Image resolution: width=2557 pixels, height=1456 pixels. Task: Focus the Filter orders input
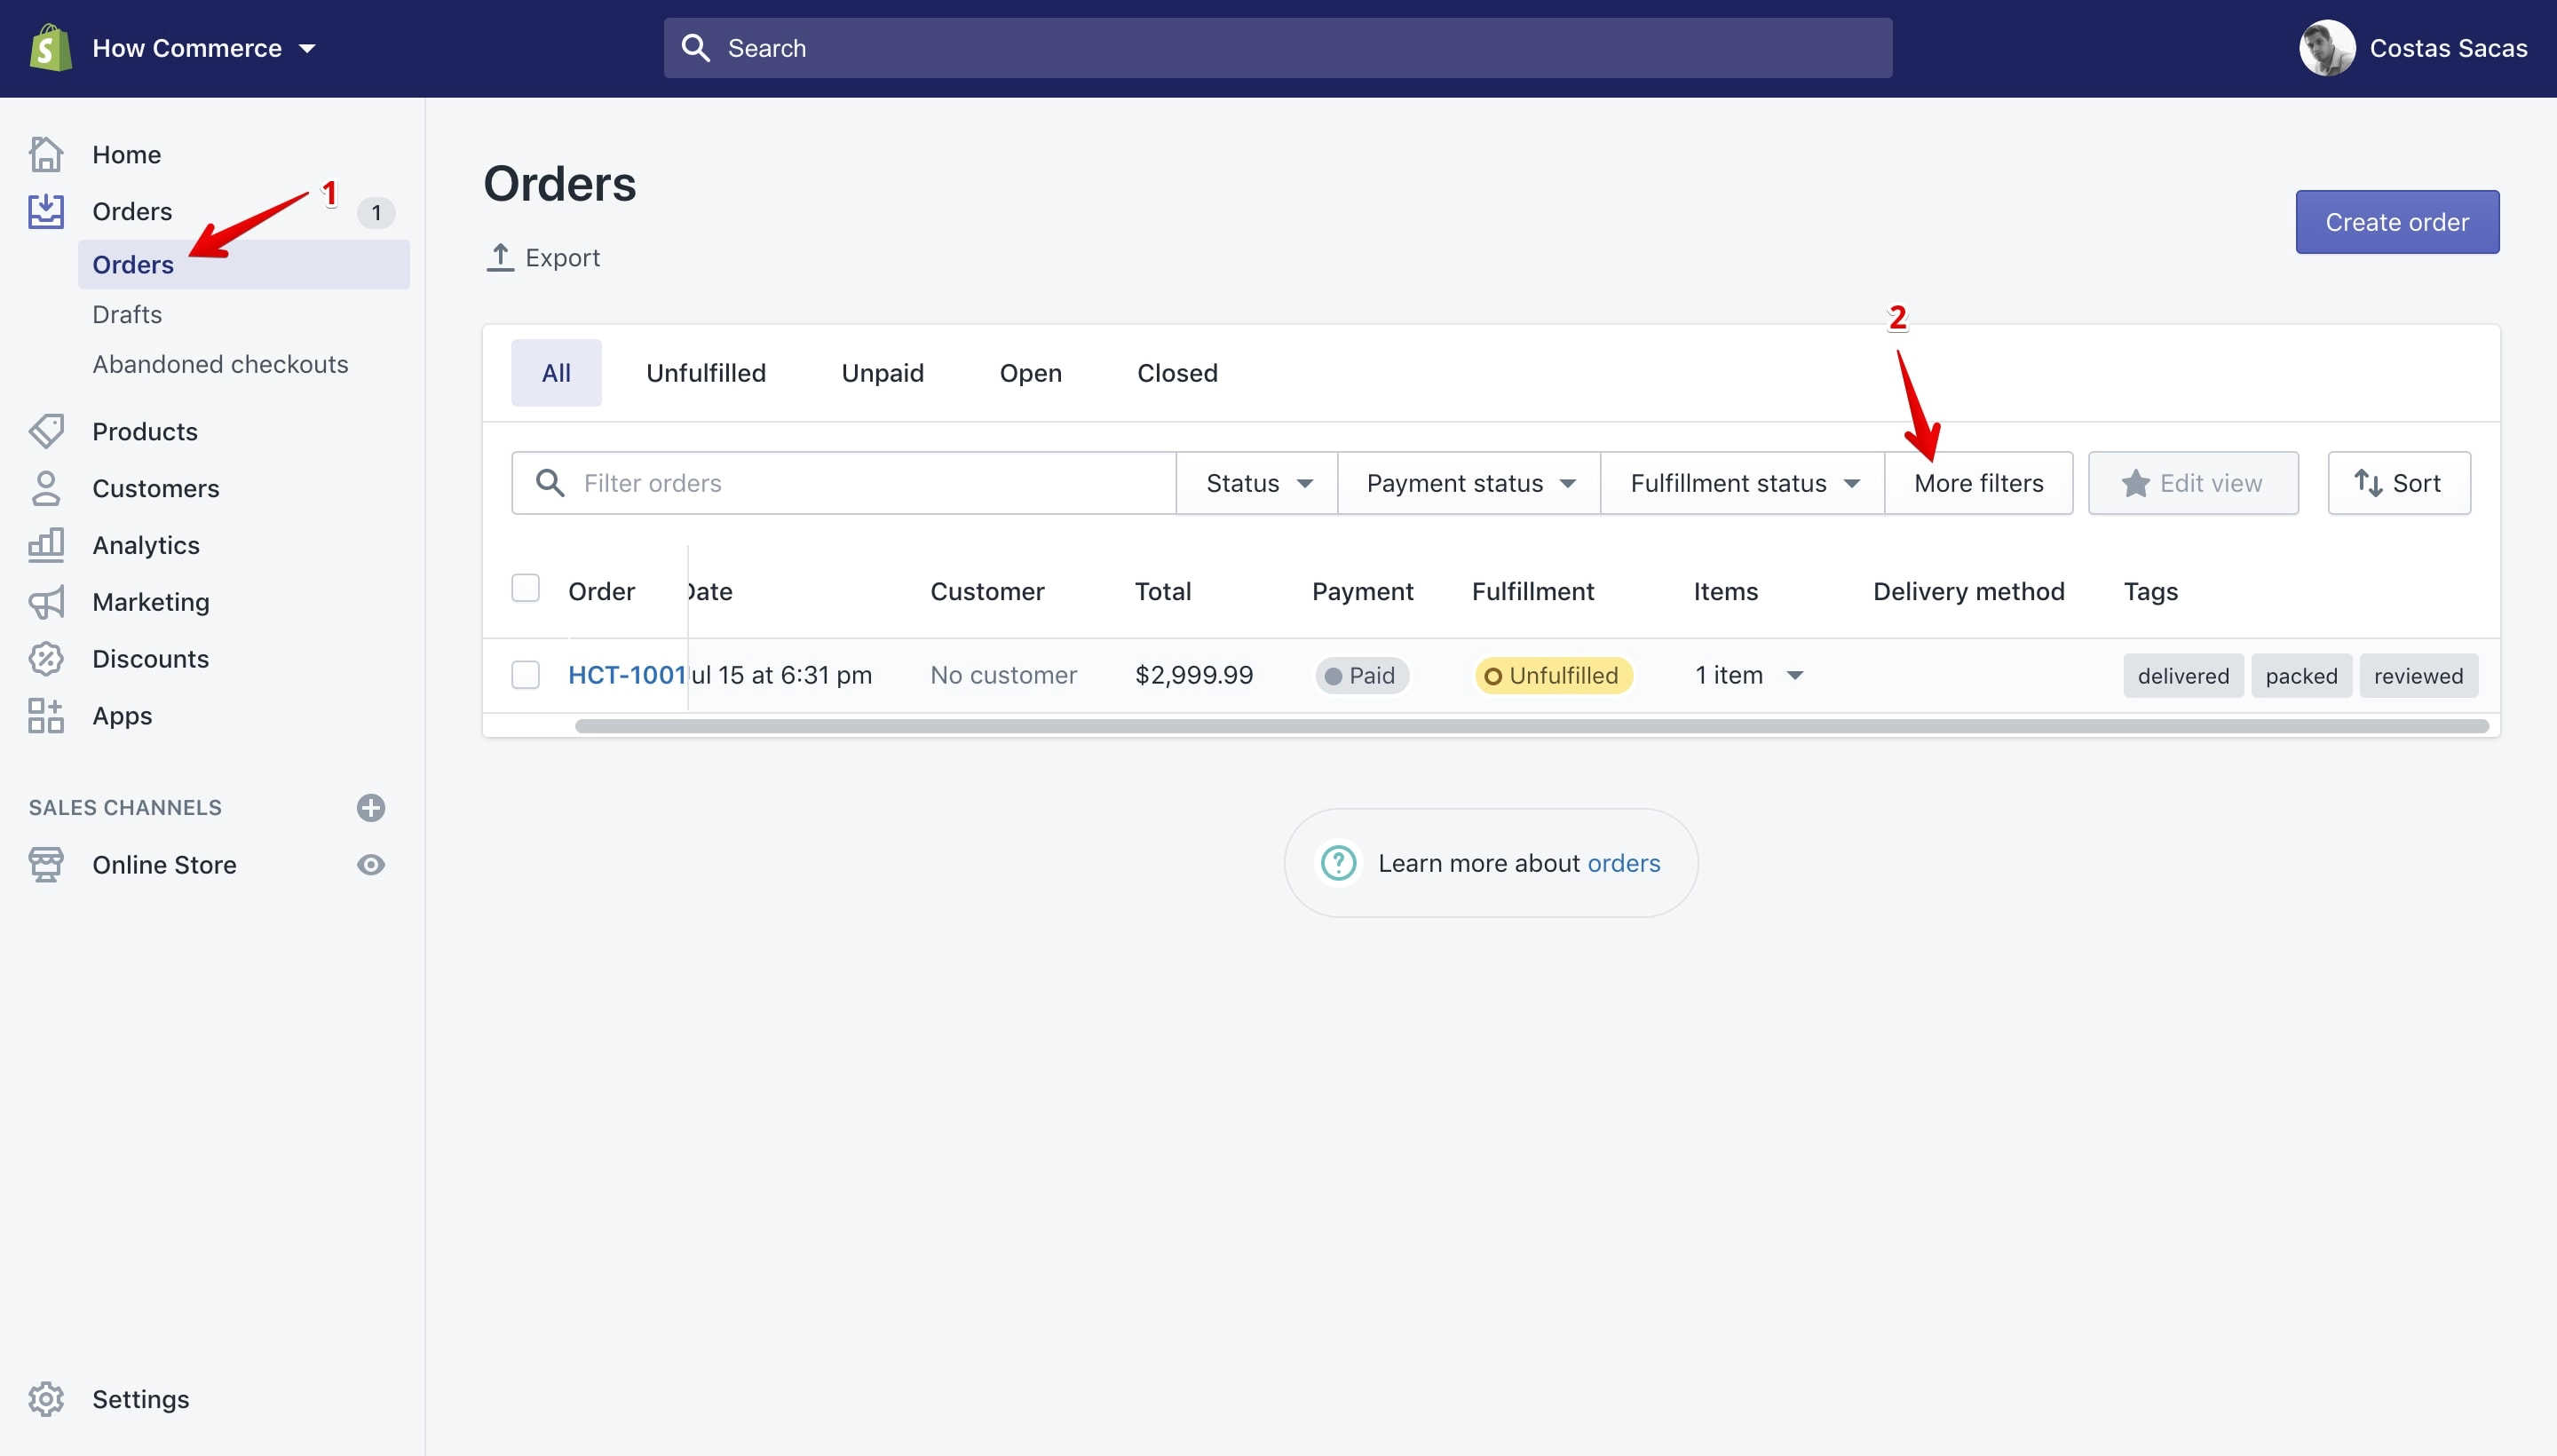click(844, 483)
